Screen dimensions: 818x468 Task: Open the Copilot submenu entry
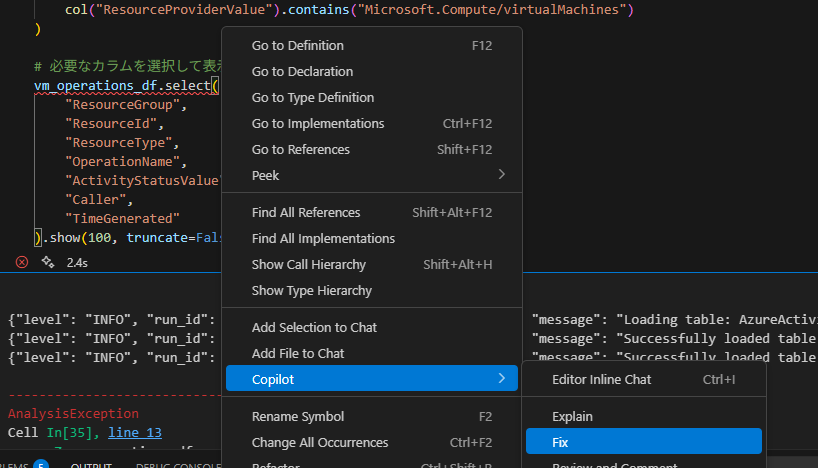tap(371, 379)
